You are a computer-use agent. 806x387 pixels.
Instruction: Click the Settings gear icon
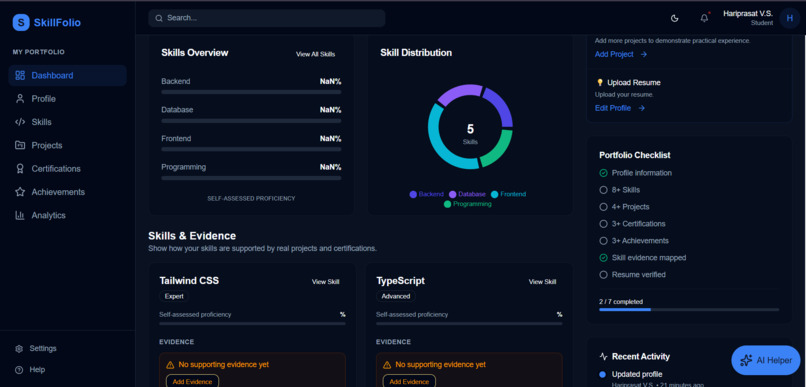19,348
